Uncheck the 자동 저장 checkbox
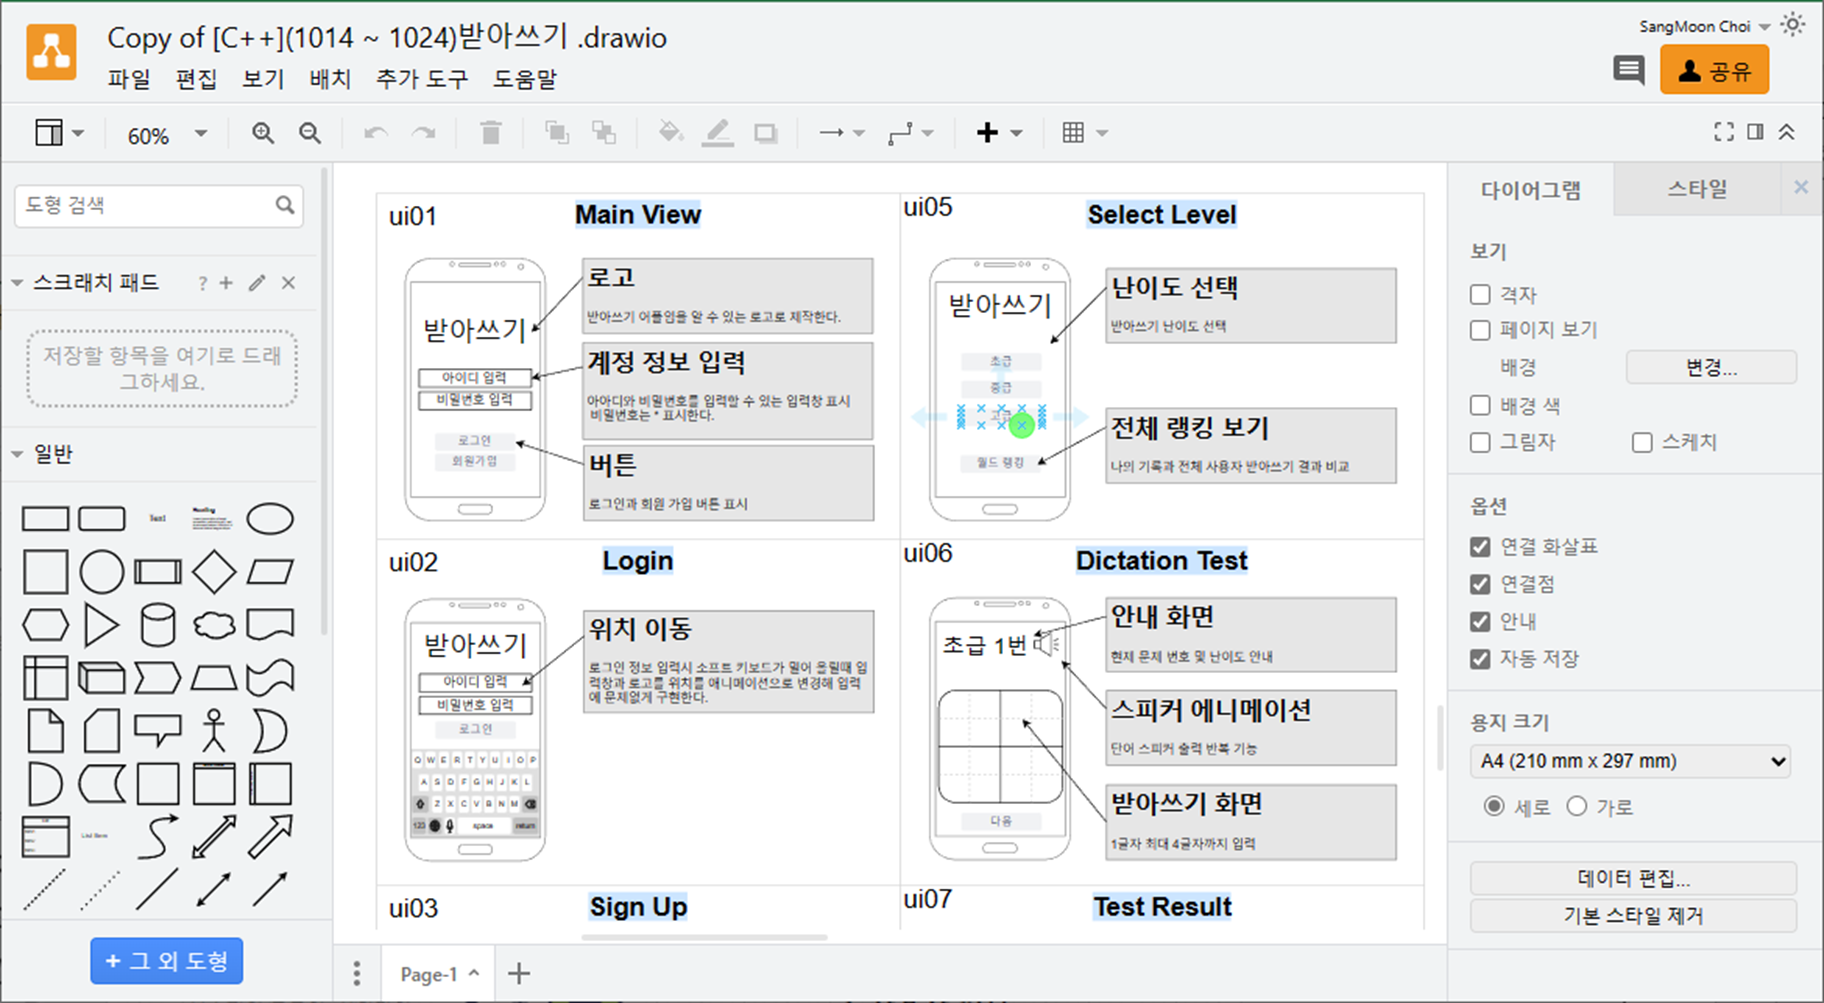 pos(1480,659)
